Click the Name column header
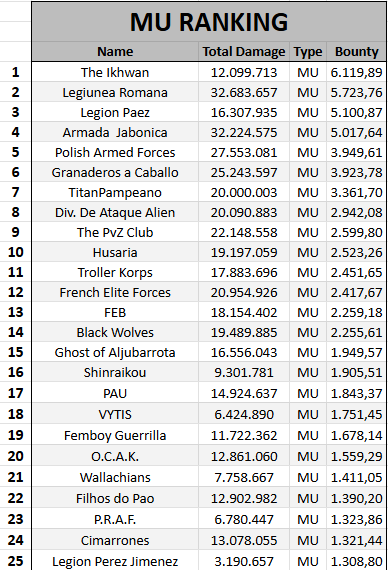 [x=115, y=52]
